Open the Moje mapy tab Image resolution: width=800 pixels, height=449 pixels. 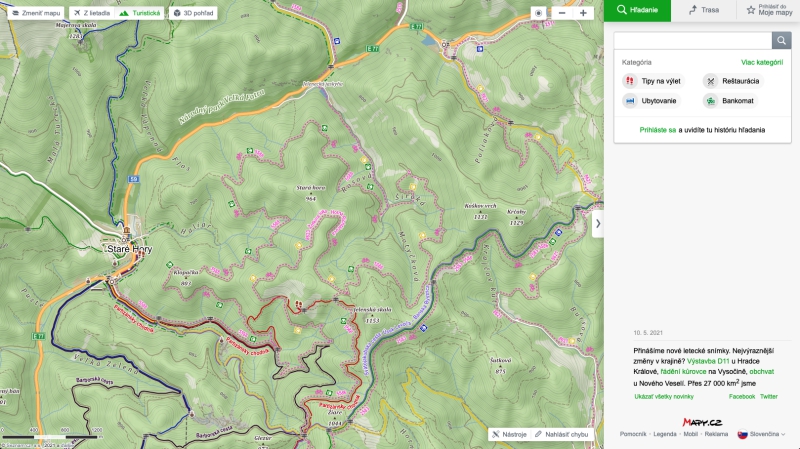(x=769, y=10)
